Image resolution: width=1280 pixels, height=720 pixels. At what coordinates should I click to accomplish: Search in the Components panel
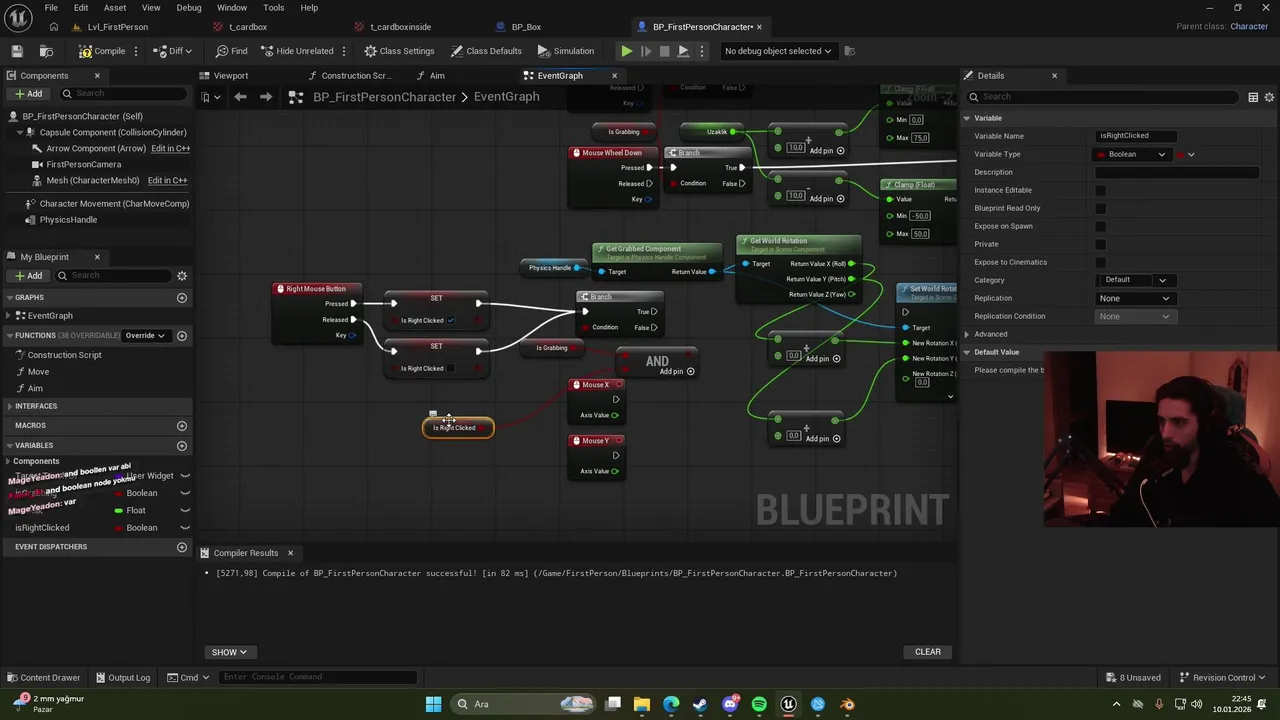[x=122, y=94]
